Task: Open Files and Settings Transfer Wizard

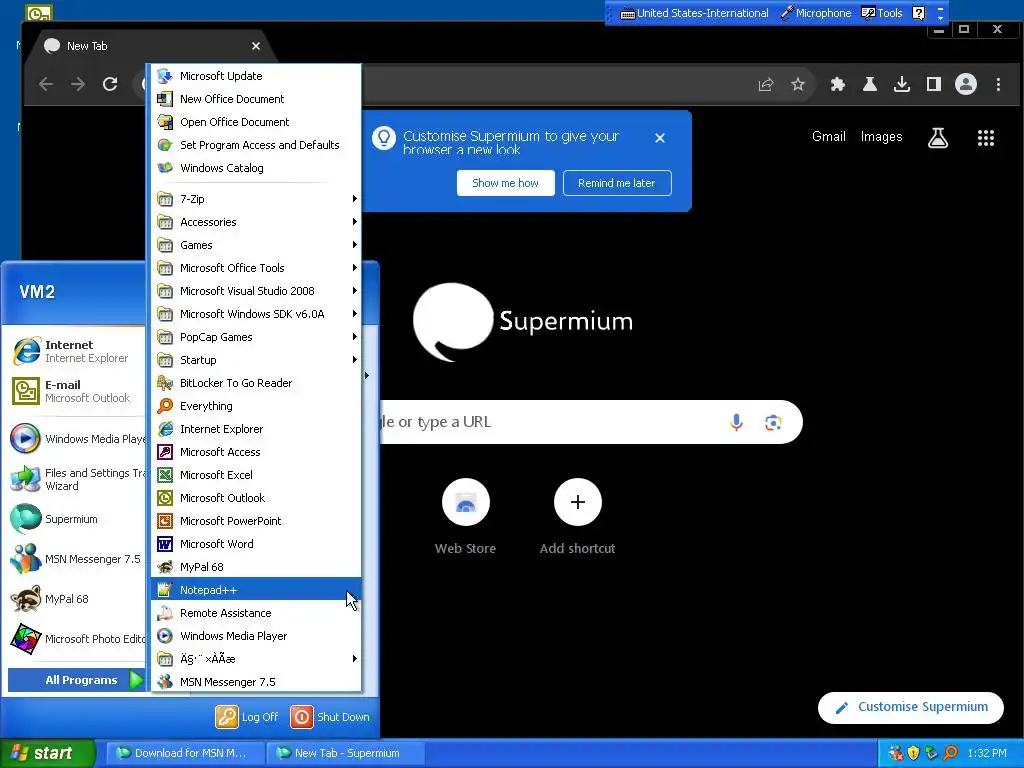Action: click(76, 479)
